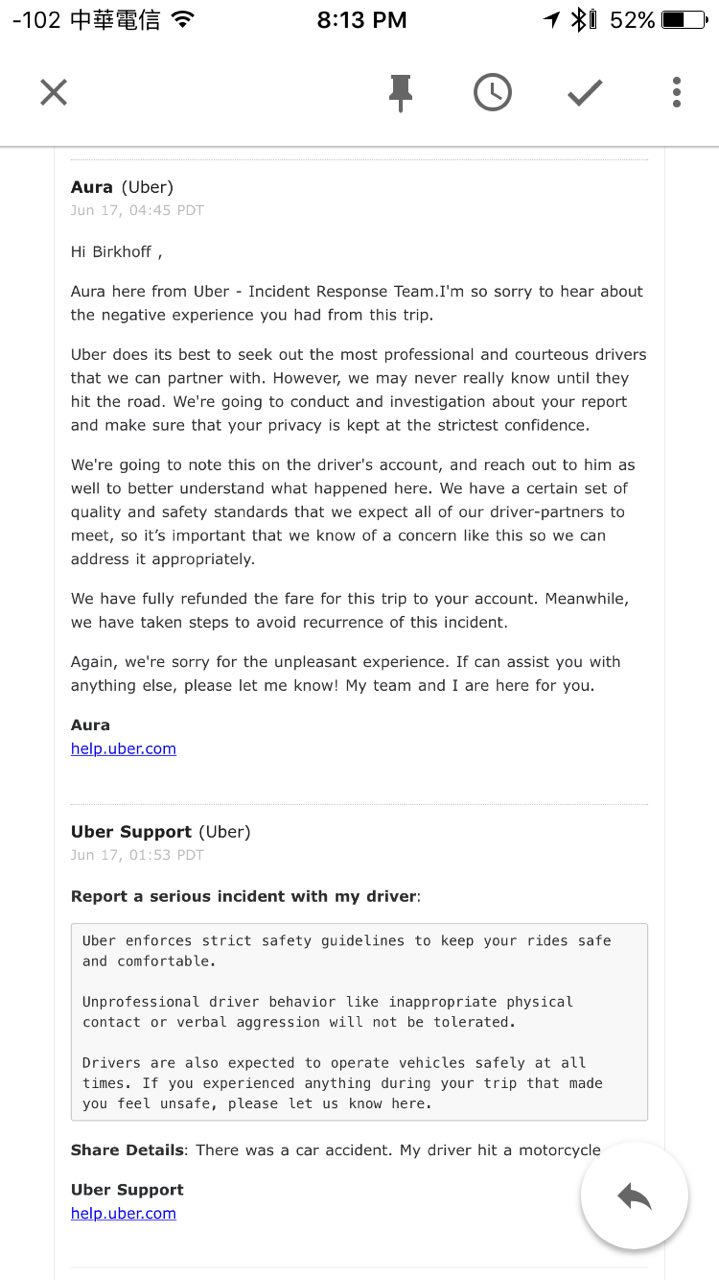Tap the Bluetooth icon in status bar
The image size is (719, 1280).
pyautogui.click(x=579, y=20)
